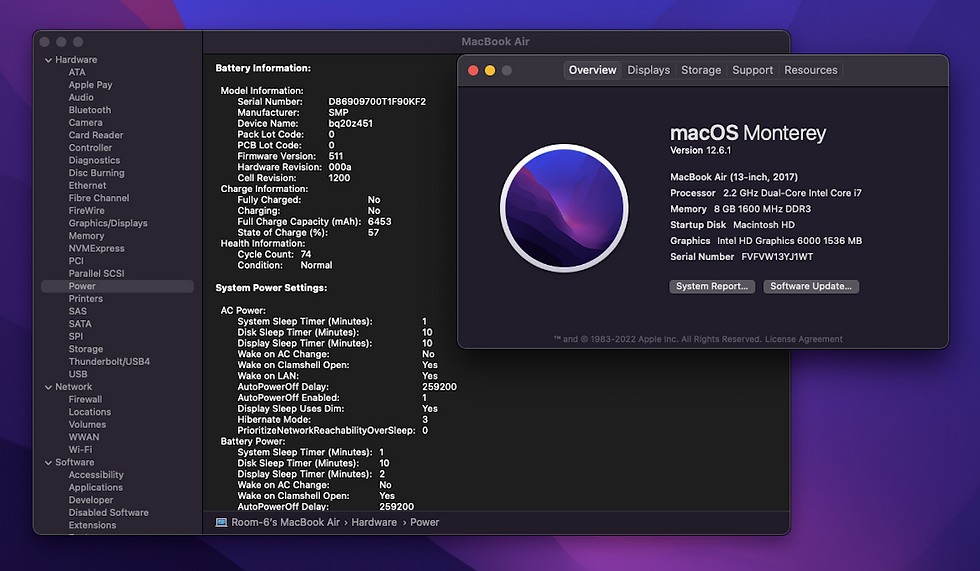
Task: Click the Software Update button
Action: point(811,286)
